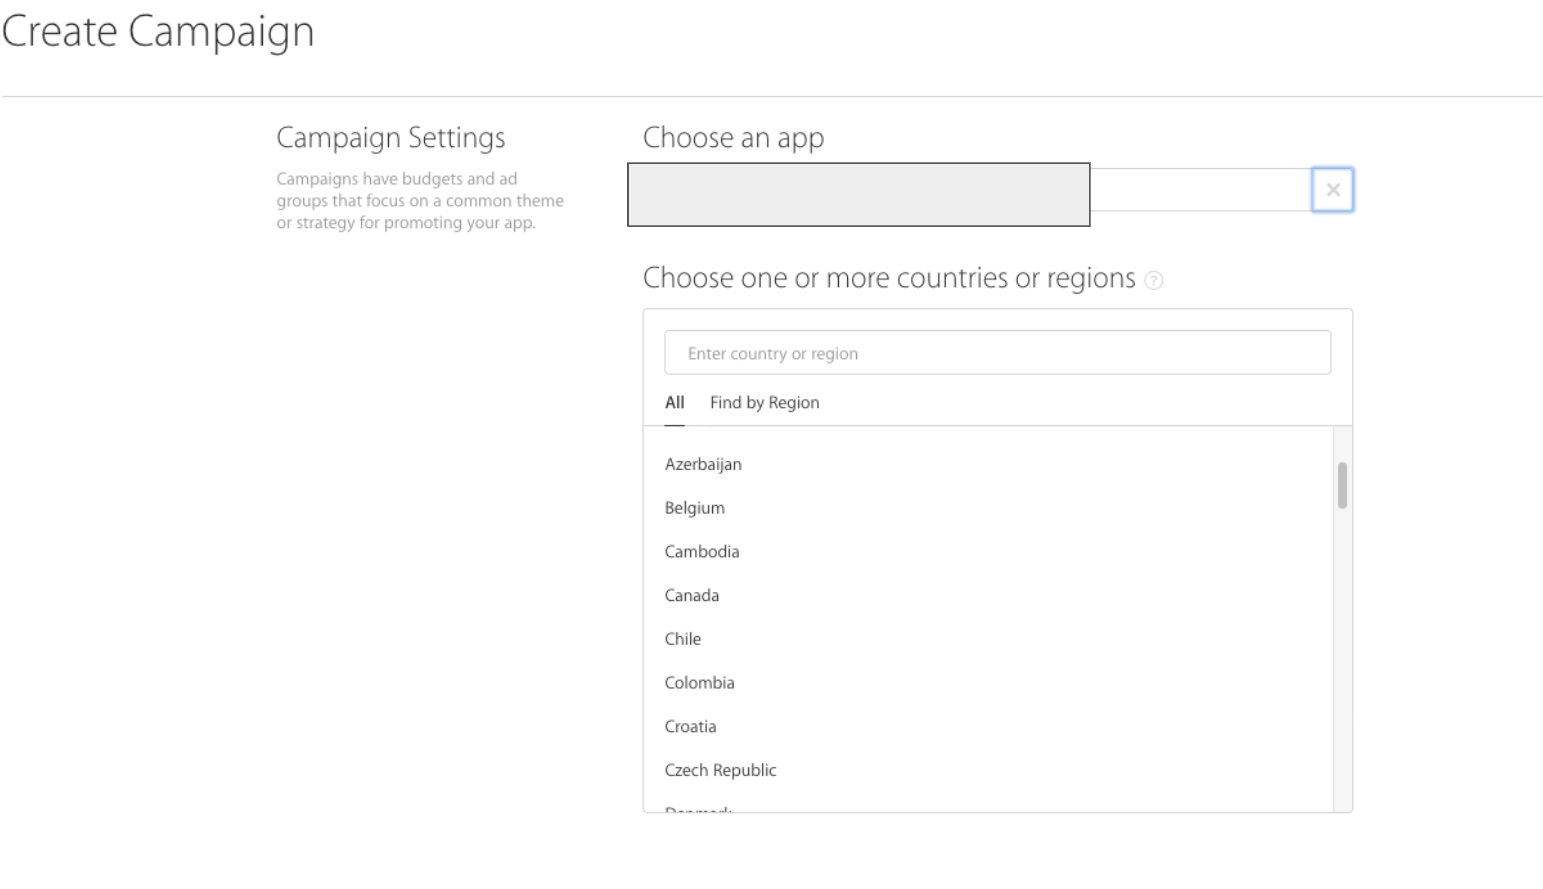Select Azerbaijan from the country list
Image resolution: width=1543 pixels, height=889 pixels.
pos(703,464)
